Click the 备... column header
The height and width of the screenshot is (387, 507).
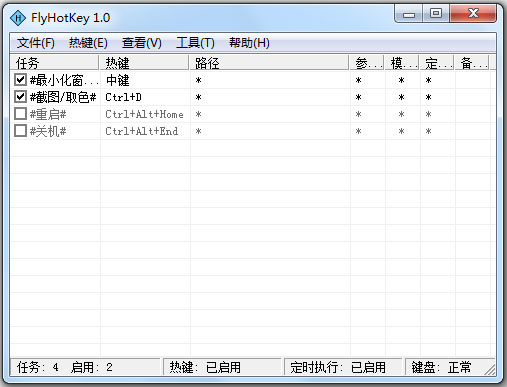pyautogui.click(x=472, y=63)
